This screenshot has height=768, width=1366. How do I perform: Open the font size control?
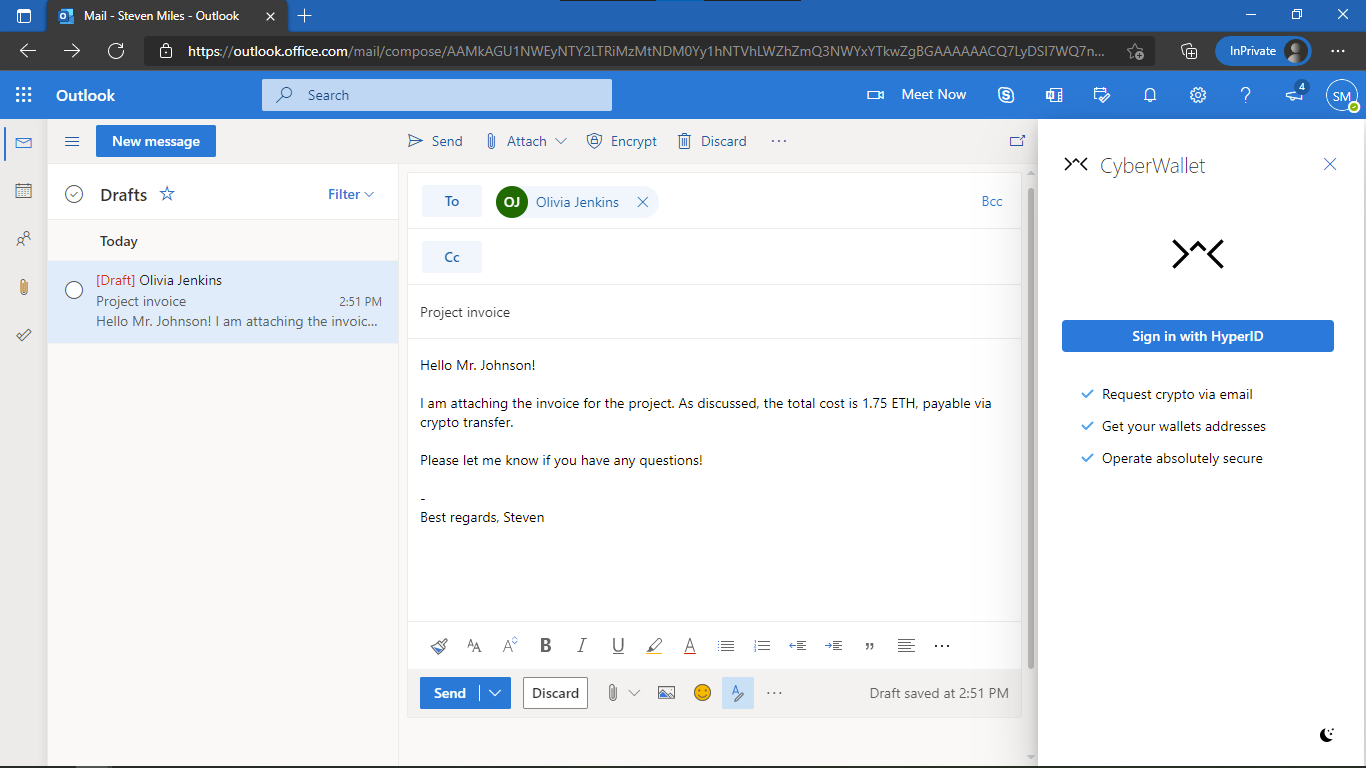point(474,646)
